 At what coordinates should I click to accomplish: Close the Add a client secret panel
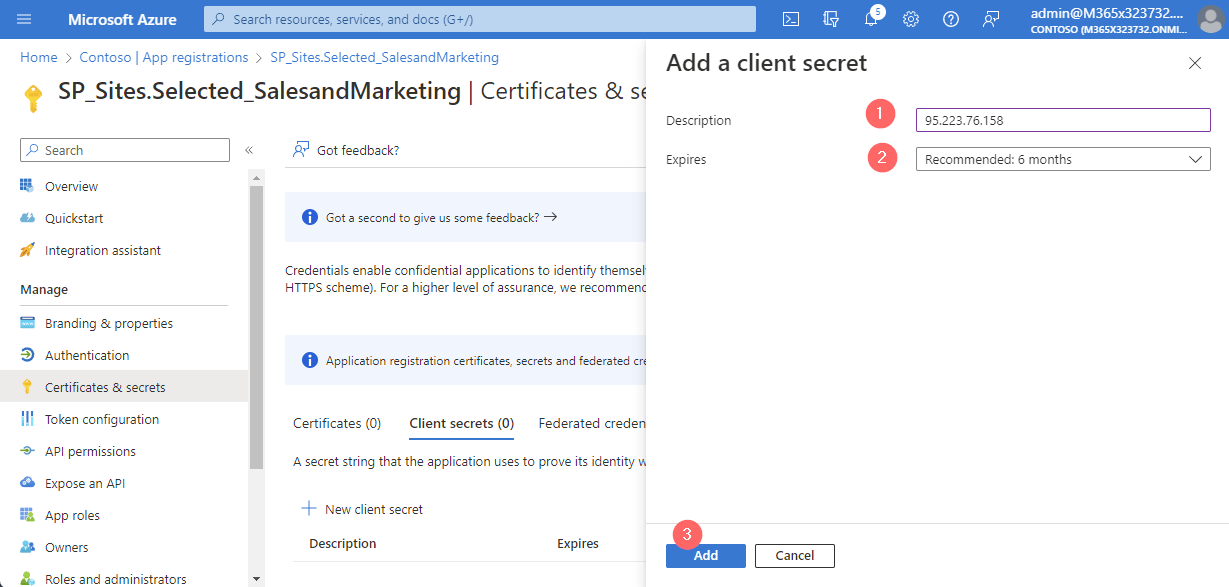coord(1194,63)
